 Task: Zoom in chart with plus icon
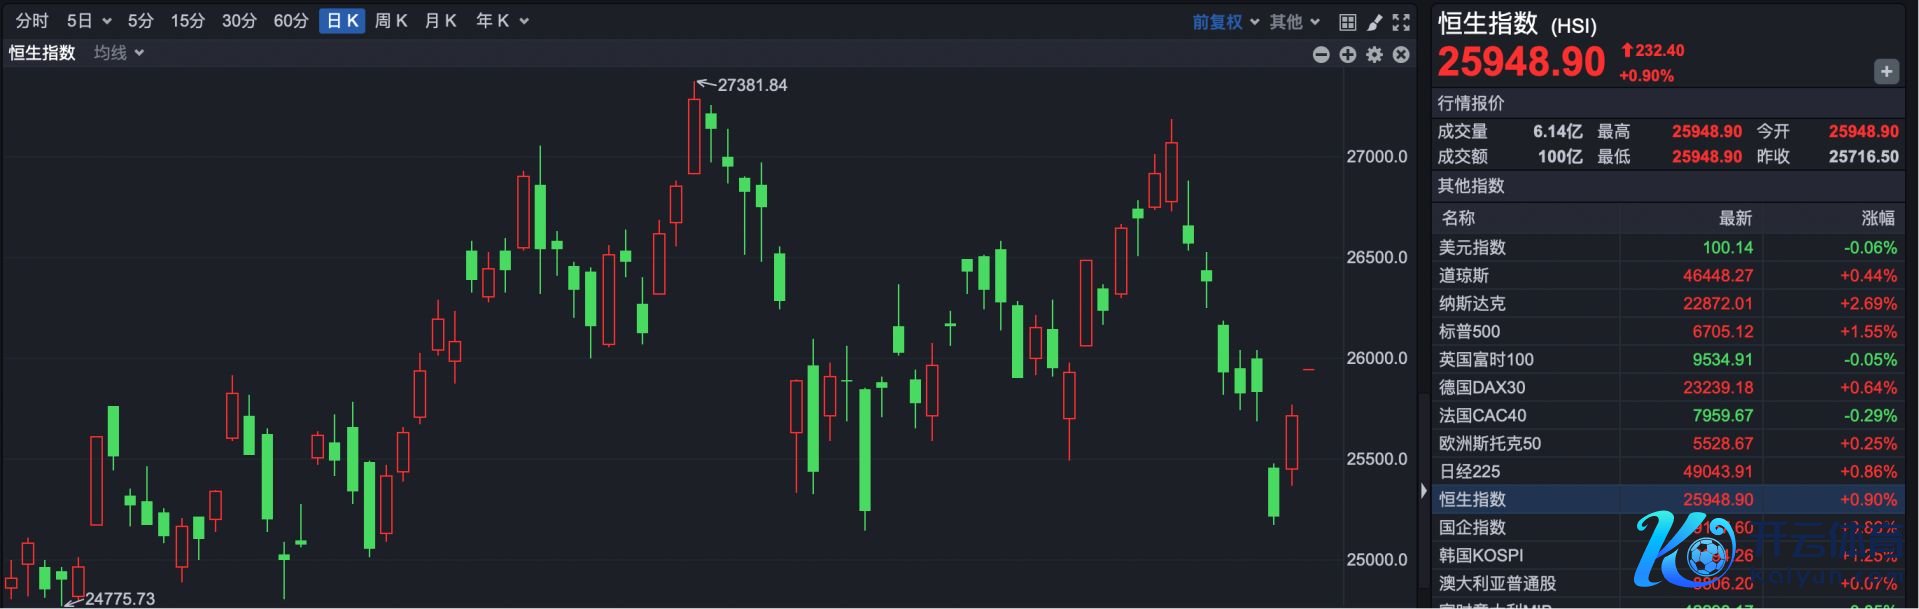click(1348, 55)
